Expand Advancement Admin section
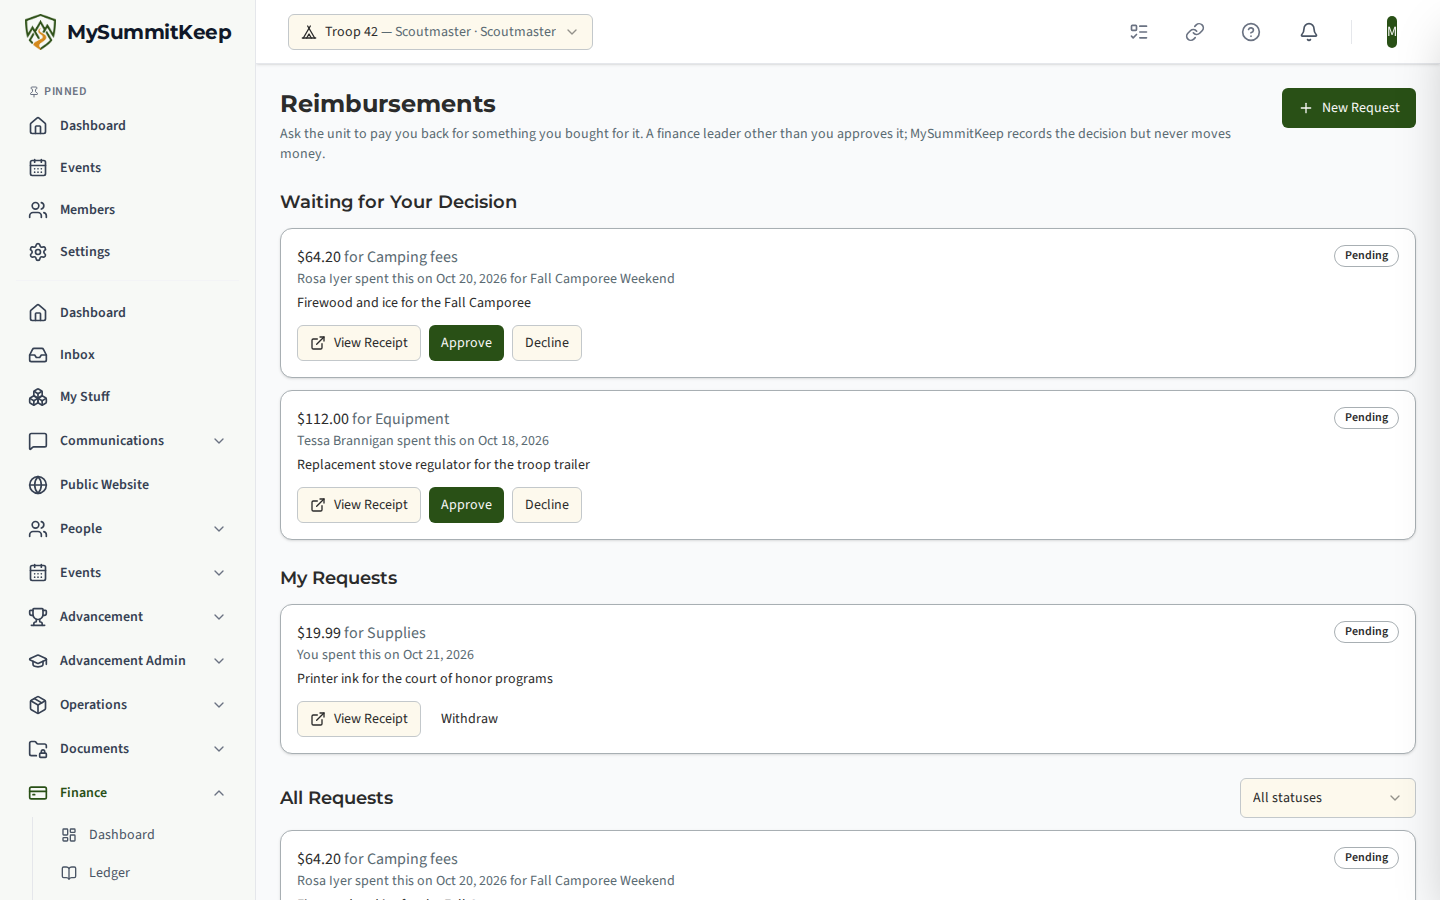 [128, 661]
